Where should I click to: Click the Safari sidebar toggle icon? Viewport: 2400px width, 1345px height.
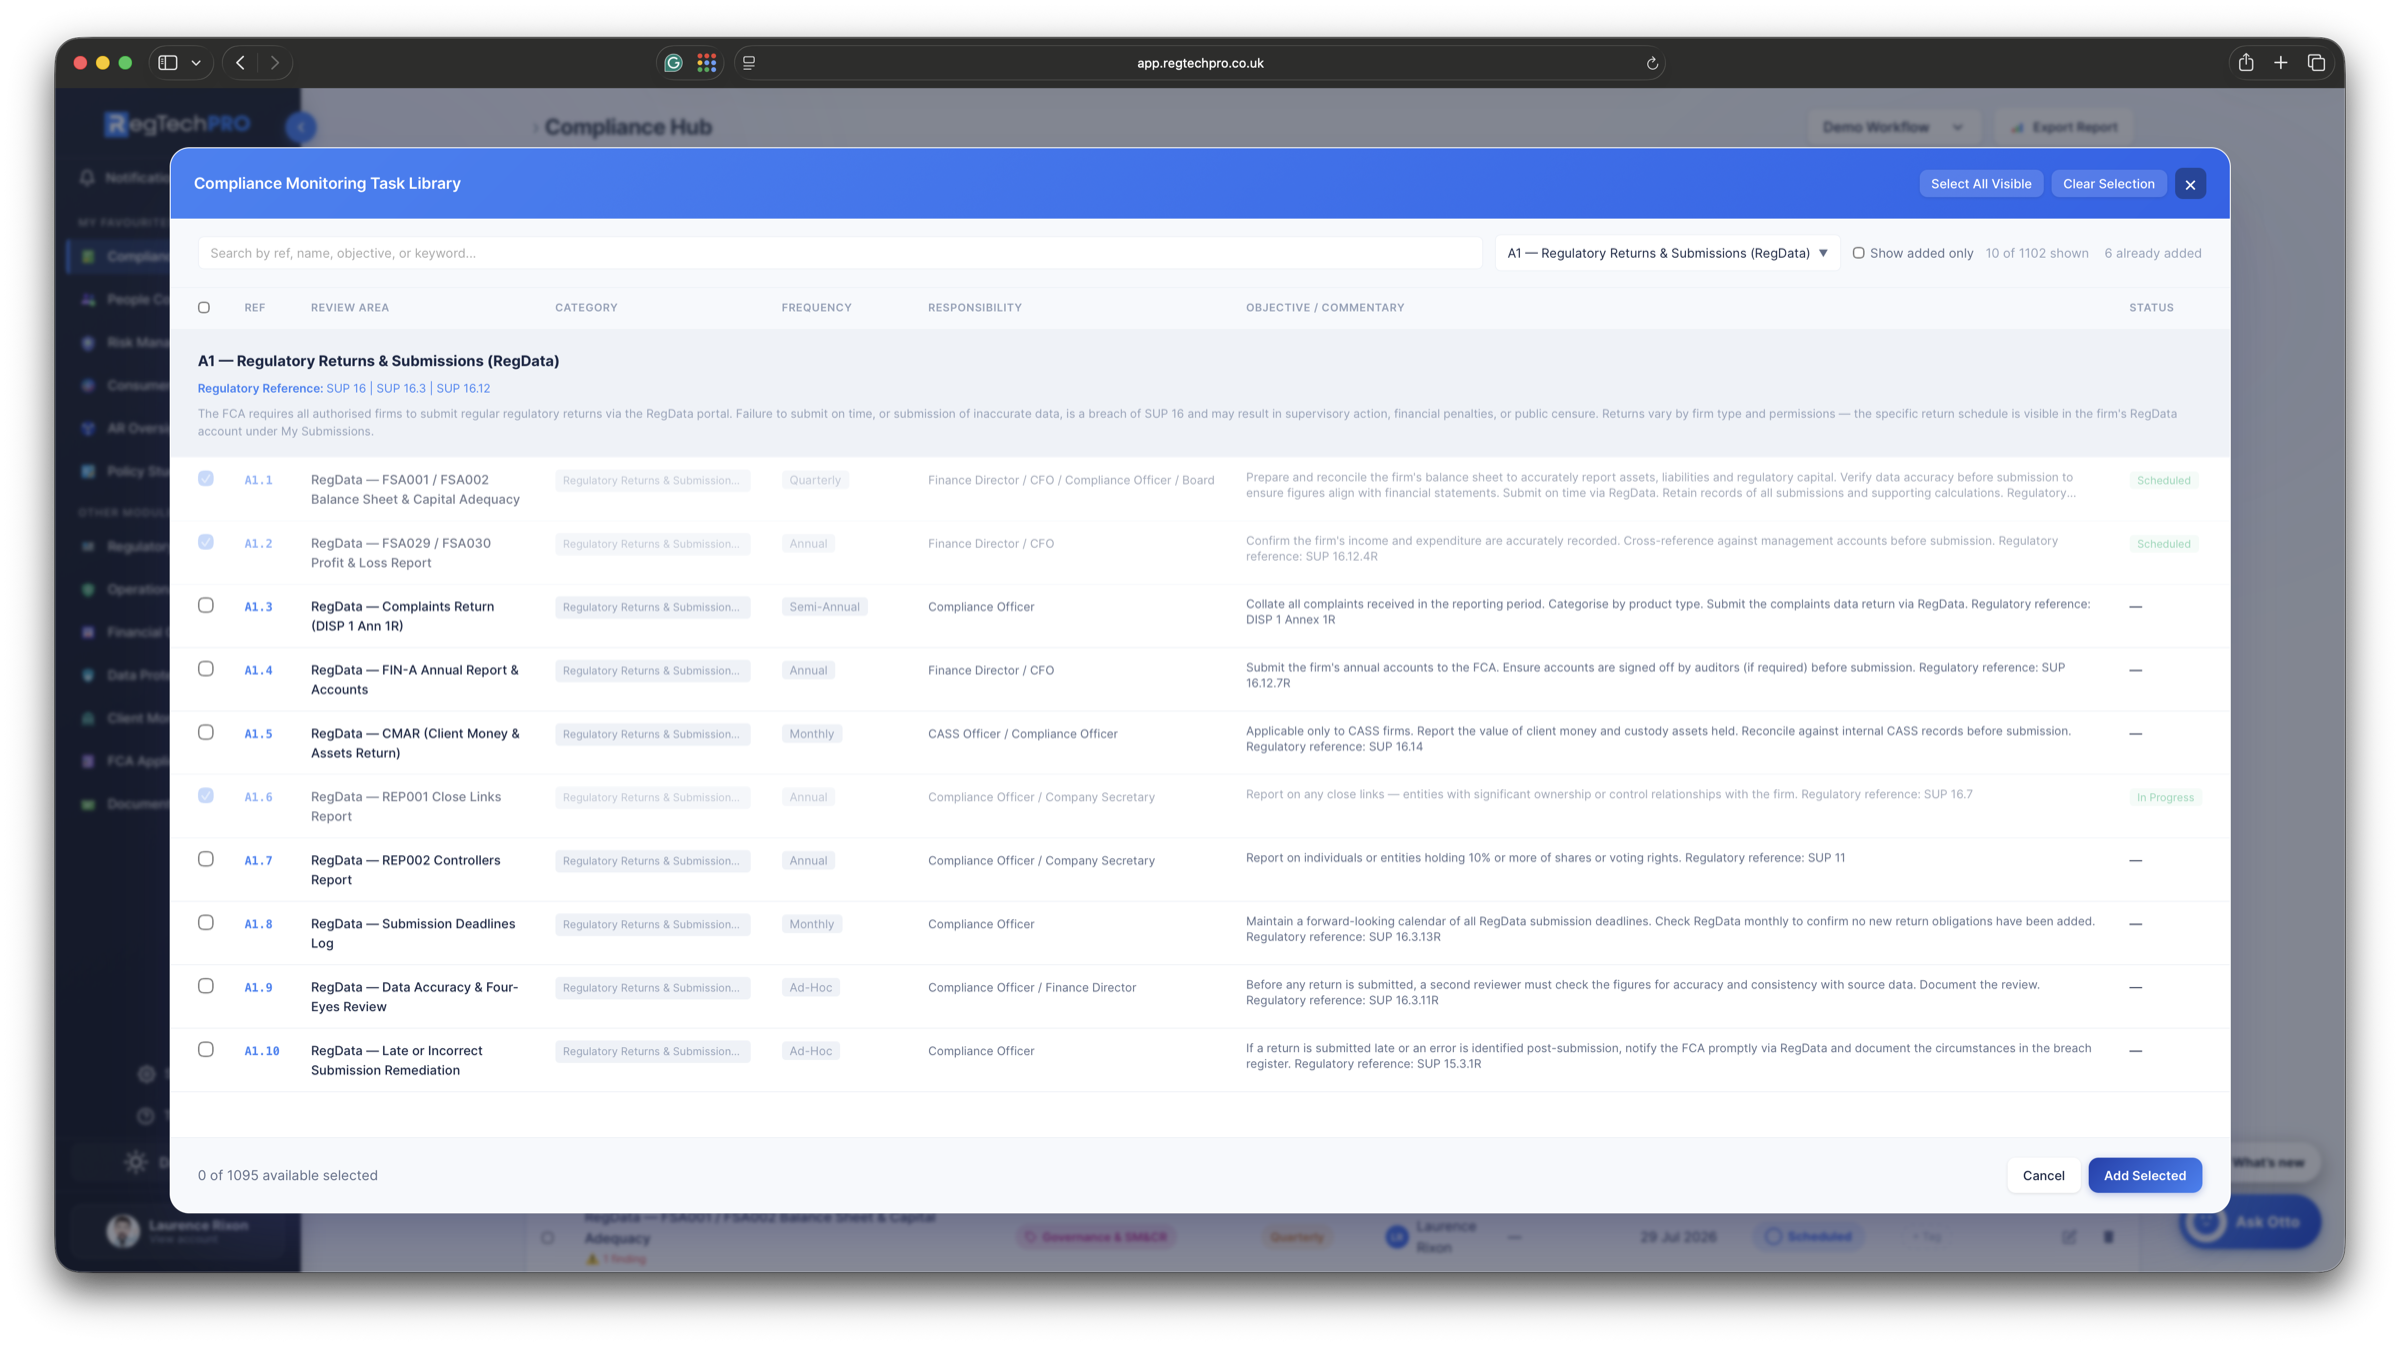[x=168, y=62]
